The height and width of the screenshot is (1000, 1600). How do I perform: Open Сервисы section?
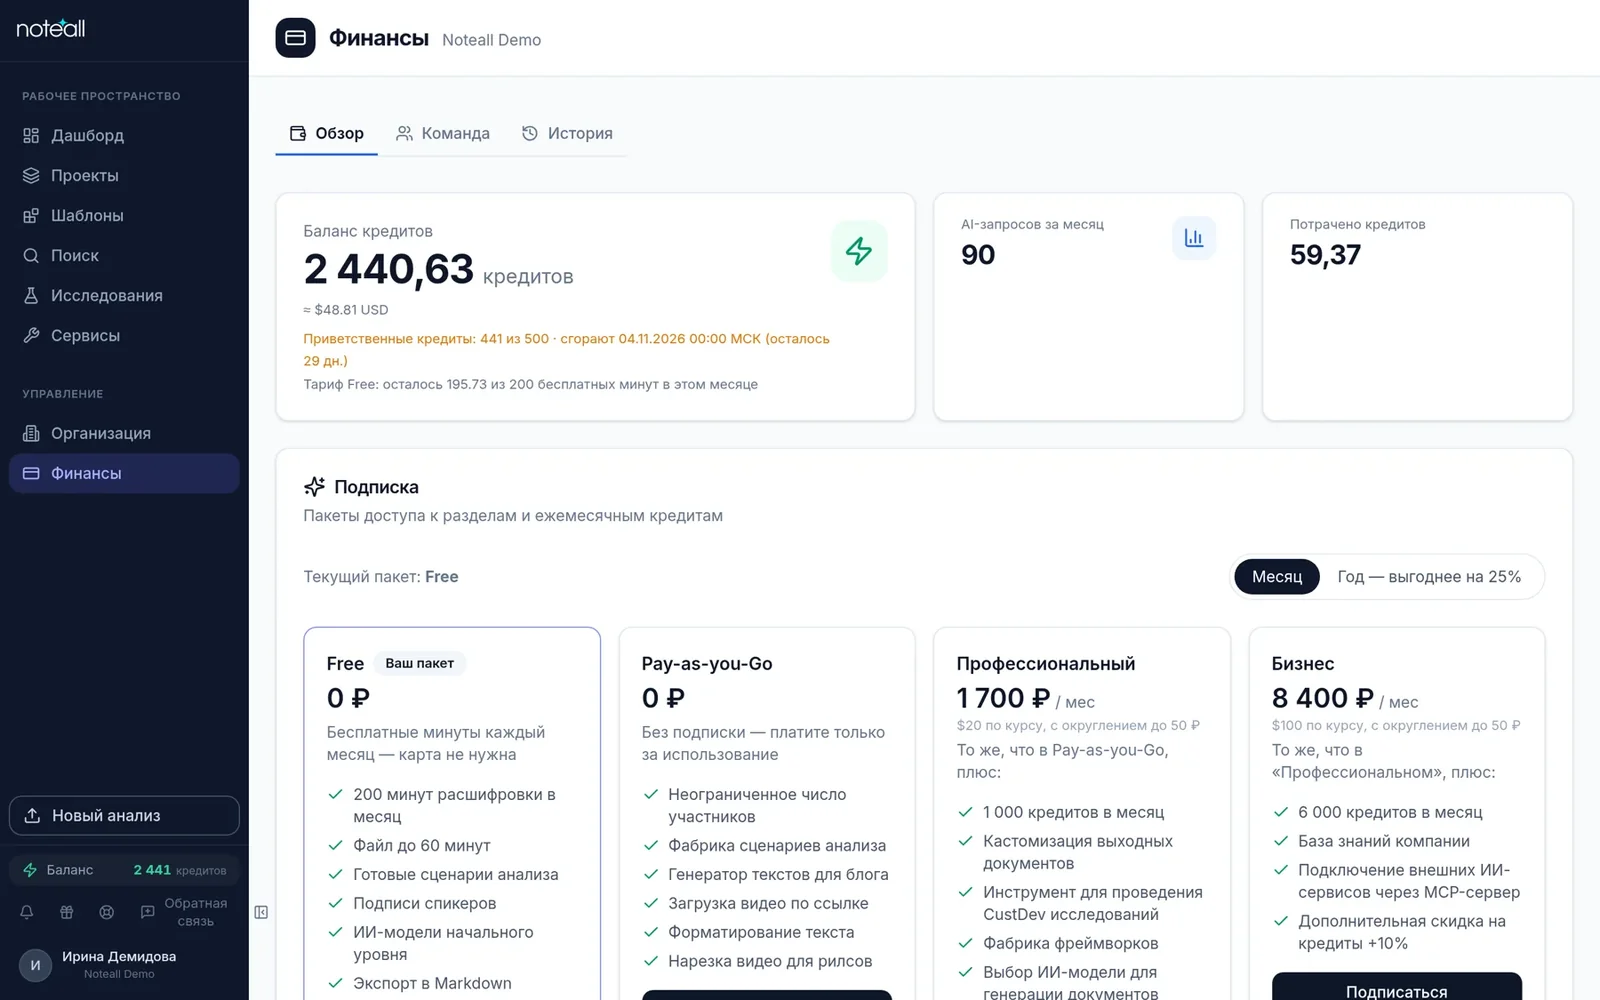click(124, 335)
